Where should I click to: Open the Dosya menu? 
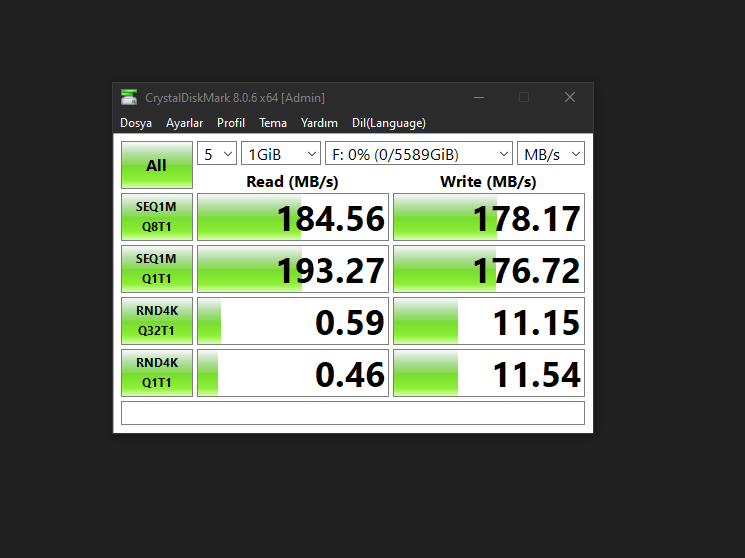pos(136,123)
